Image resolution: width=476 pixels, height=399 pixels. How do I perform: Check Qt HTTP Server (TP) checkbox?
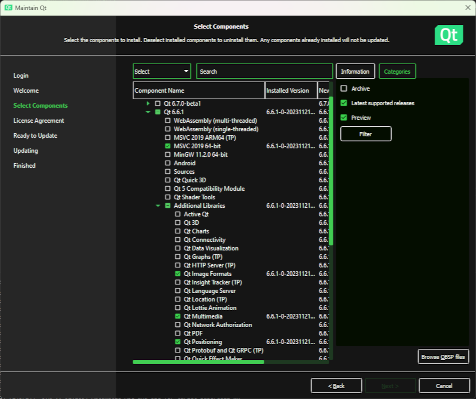178,265
